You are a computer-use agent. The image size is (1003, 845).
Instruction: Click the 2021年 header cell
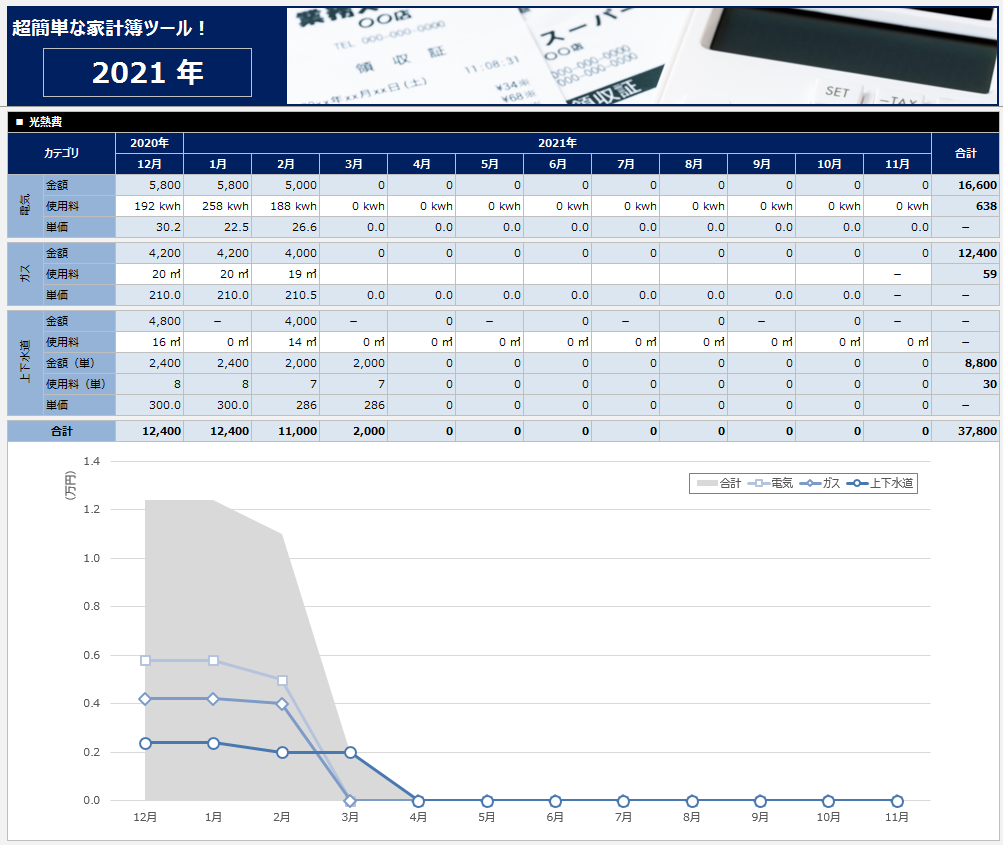[557, 143]
